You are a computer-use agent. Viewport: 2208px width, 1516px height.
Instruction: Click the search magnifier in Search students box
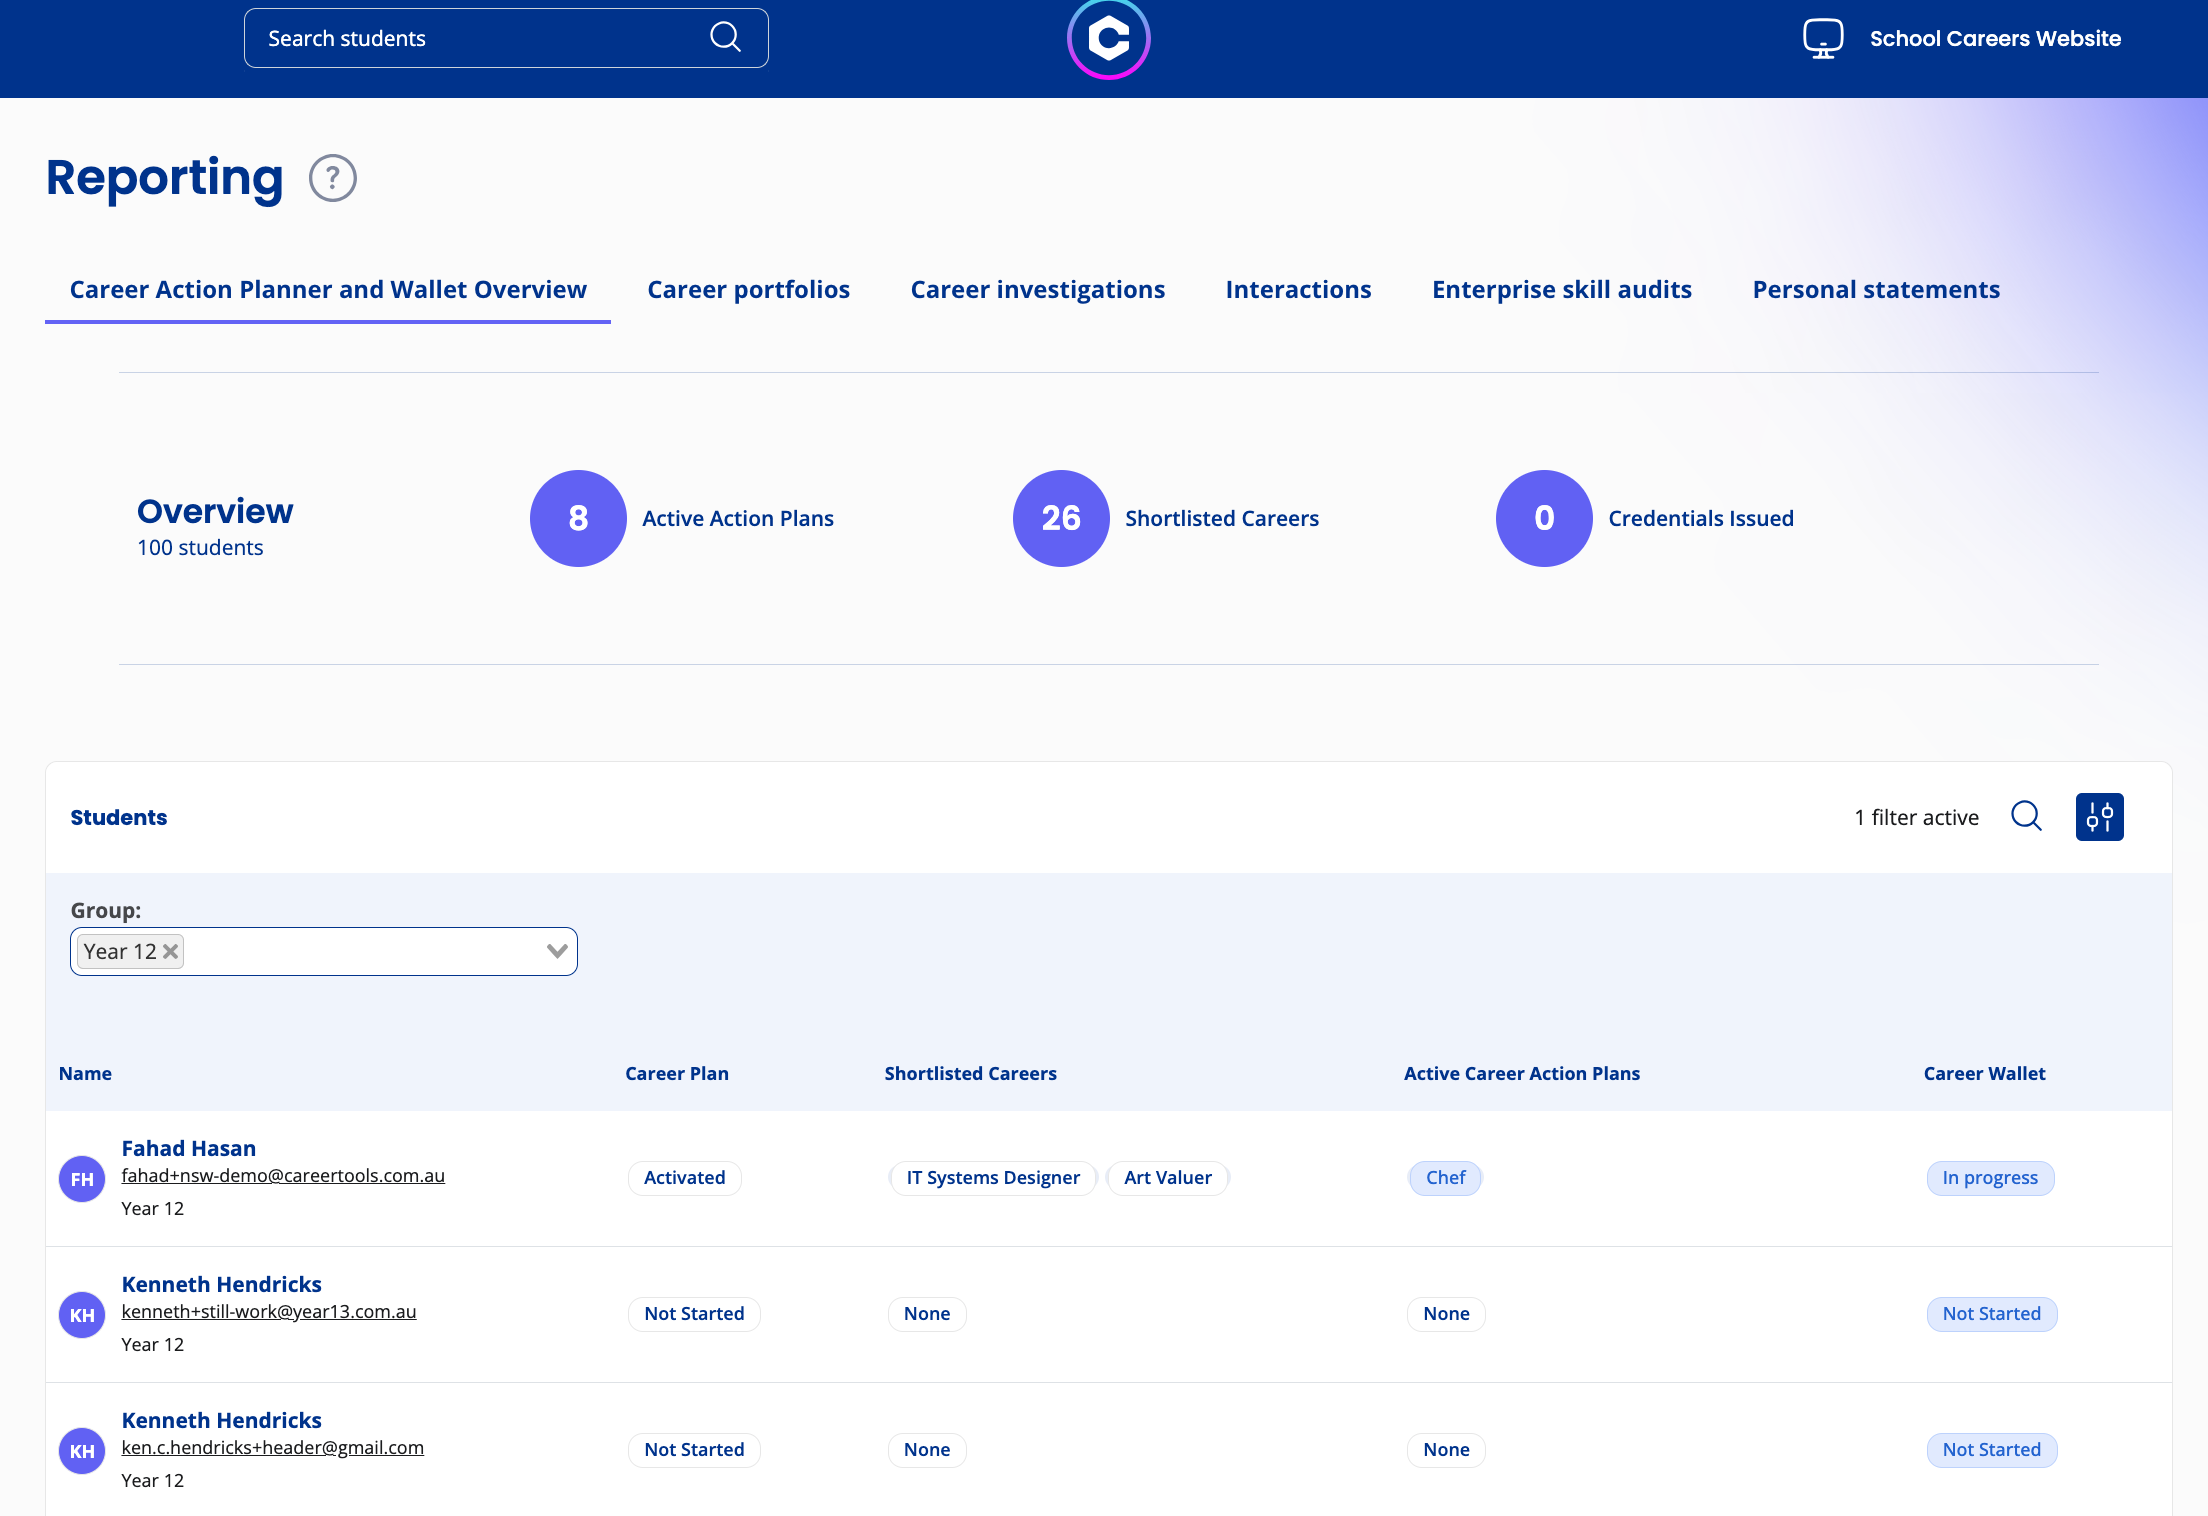pyautogui.click(x=725, y=38)
